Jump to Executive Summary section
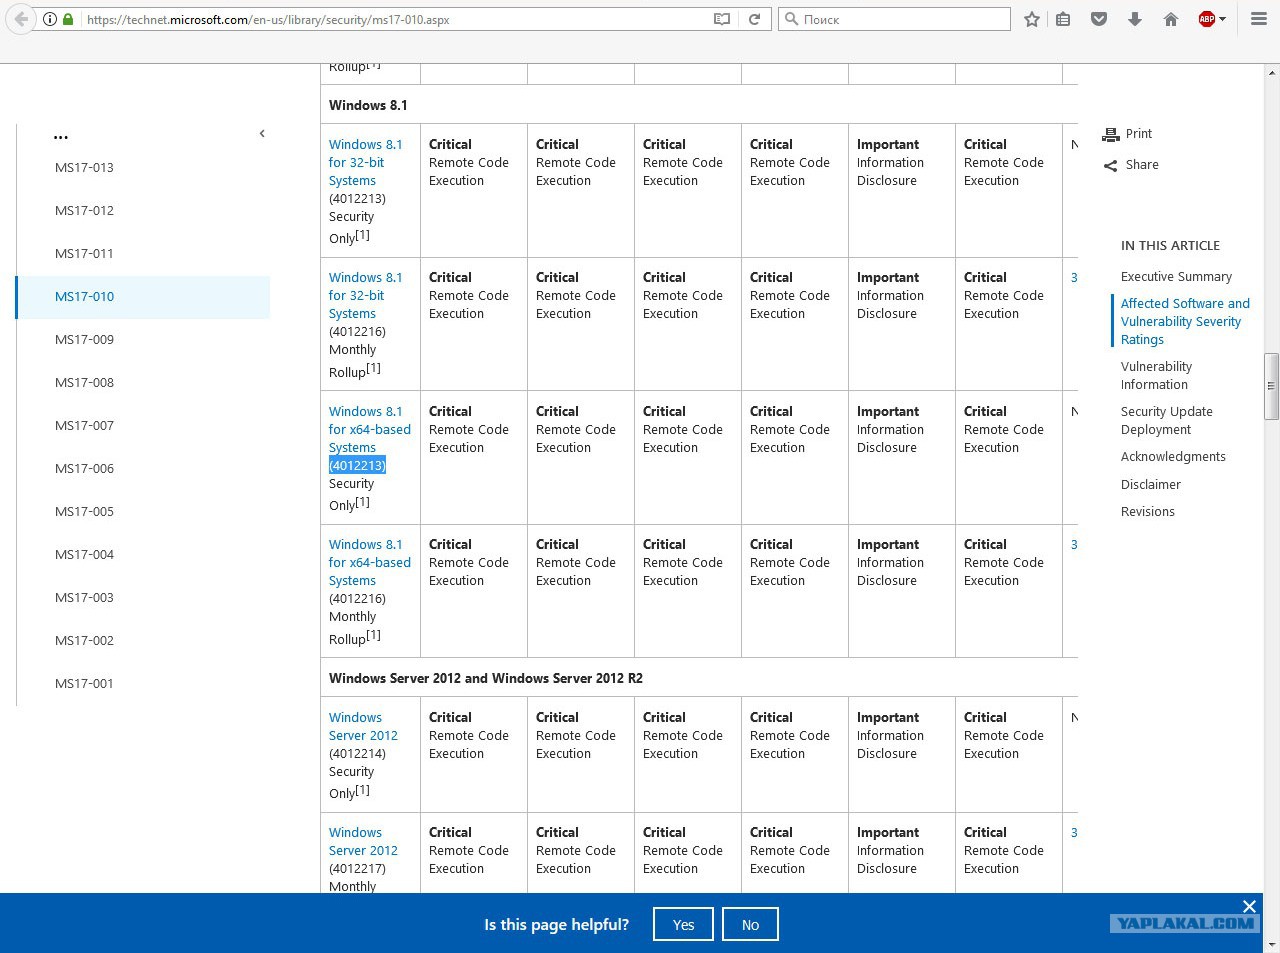The image size is (1280, 953). (x=1176, y=277)
